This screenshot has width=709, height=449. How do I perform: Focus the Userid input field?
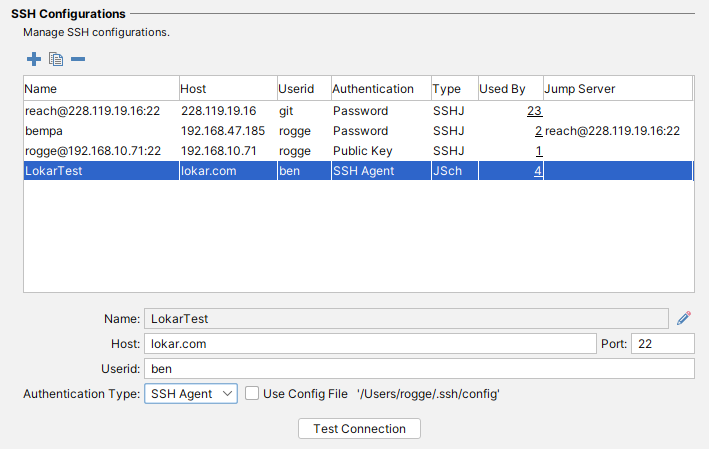point(418,369)
